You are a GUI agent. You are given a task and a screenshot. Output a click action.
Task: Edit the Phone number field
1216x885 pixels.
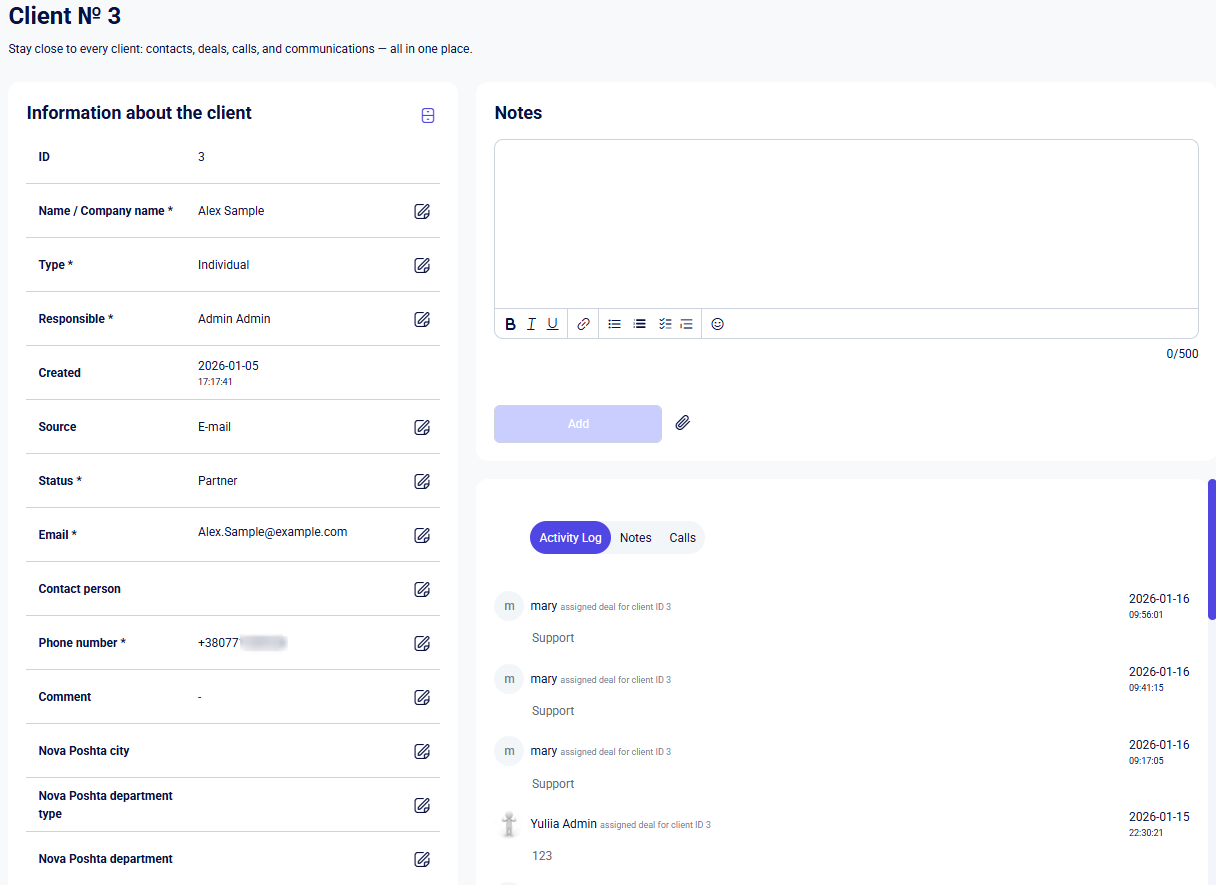tap(422, 643)
